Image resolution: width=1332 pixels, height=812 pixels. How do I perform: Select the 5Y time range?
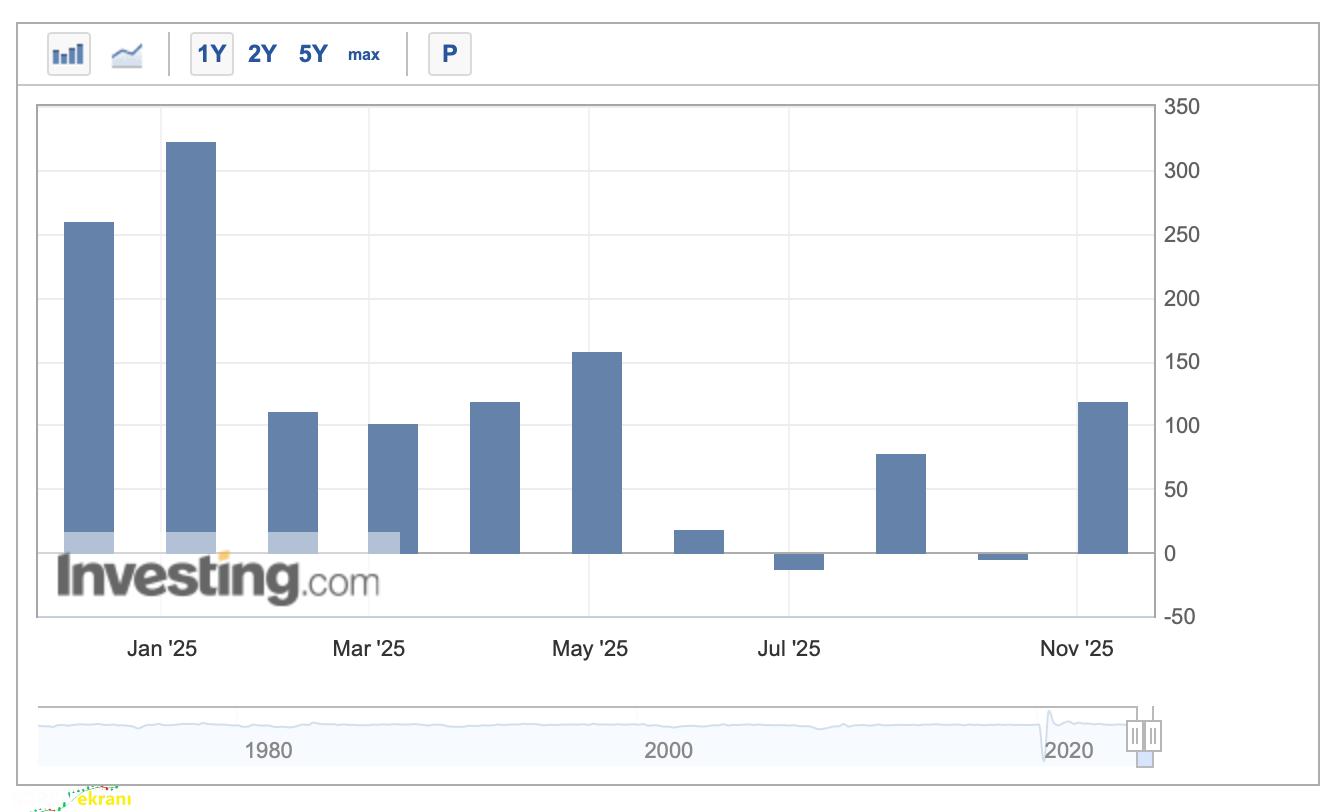click(x=313, y=54)
